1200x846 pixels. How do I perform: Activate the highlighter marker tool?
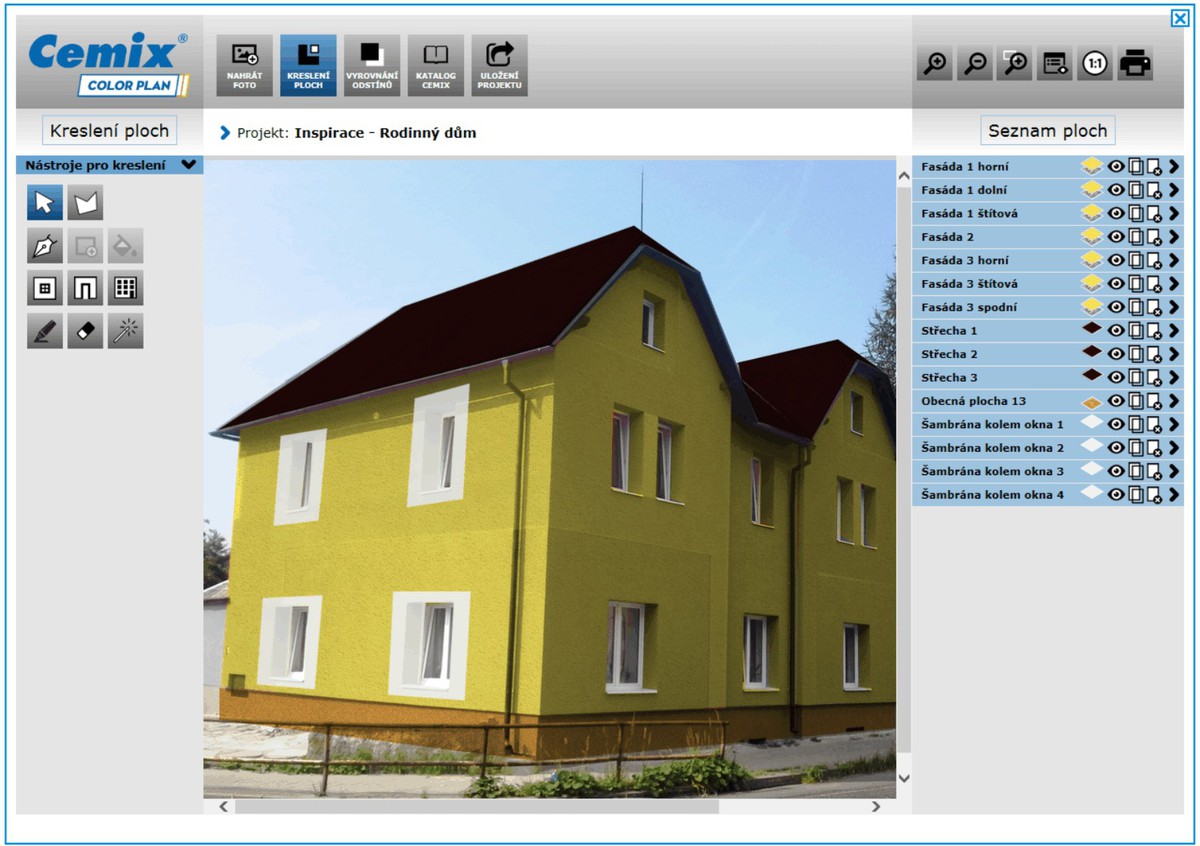pyautogui.click(x=45, y=331)
